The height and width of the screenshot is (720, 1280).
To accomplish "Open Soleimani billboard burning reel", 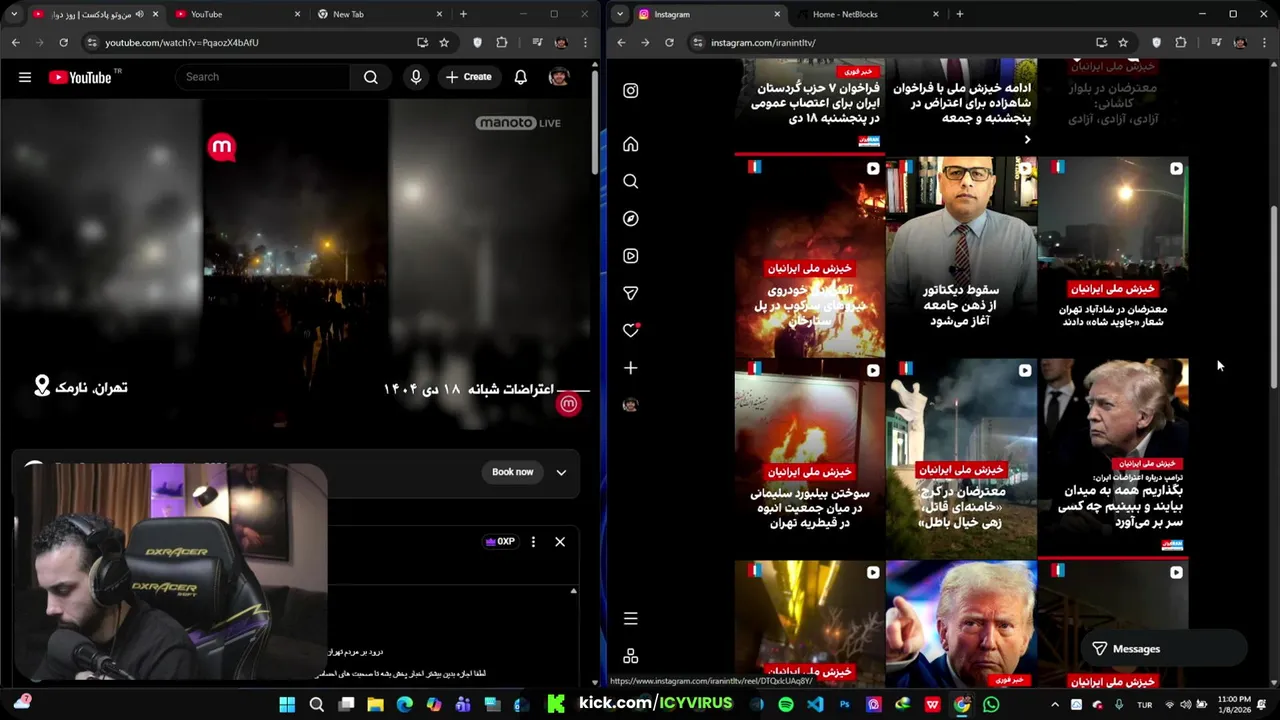I will click(809, 458).
